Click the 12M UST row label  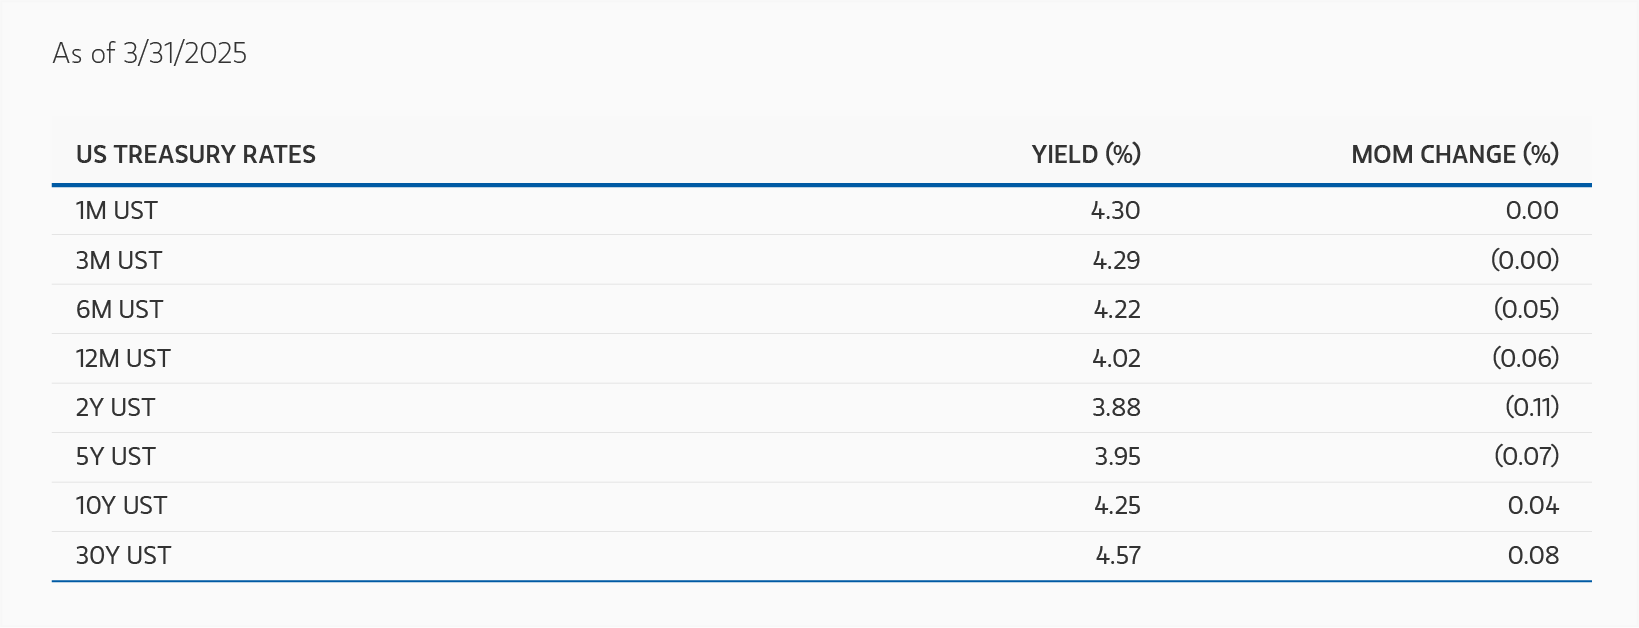click(x=123, y=359)
